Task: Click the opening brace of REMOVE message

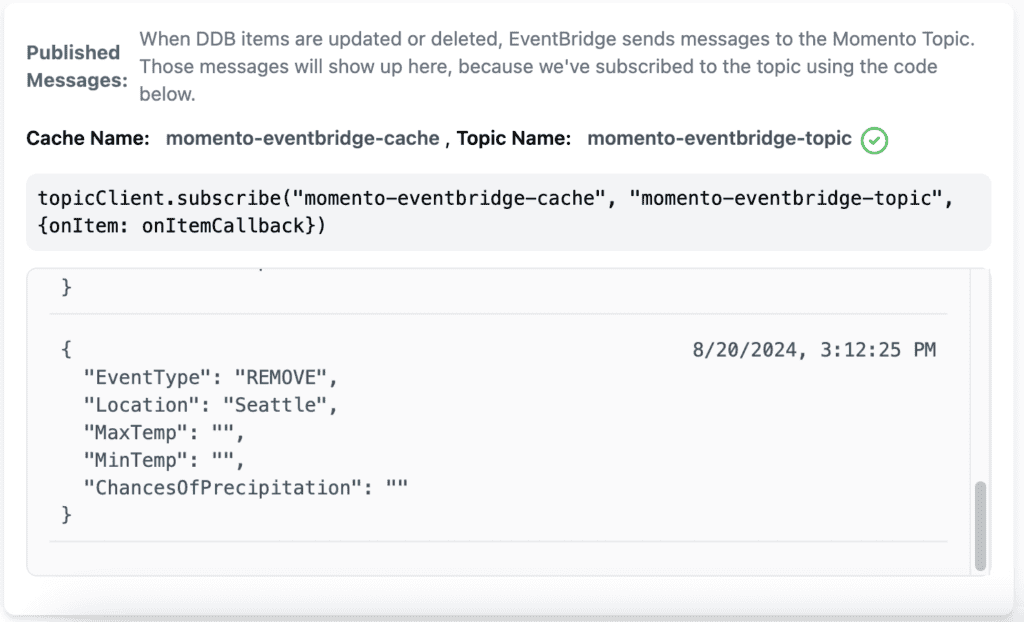Action: 66,350
